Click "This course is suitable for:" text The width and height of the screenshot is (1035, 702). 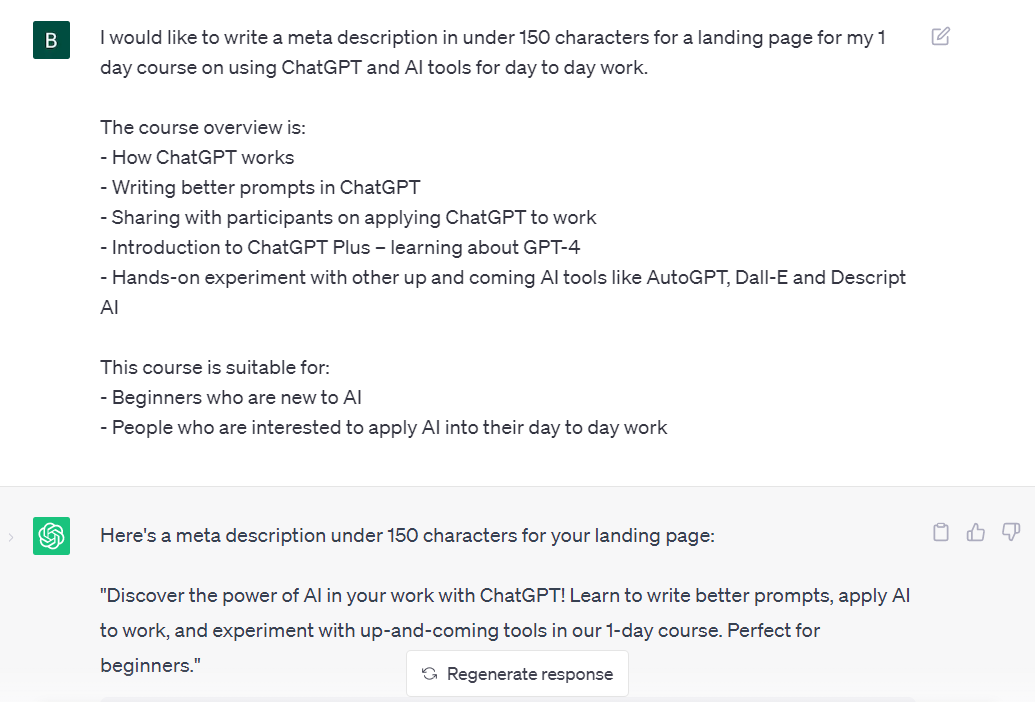click(x=216, y=367)
